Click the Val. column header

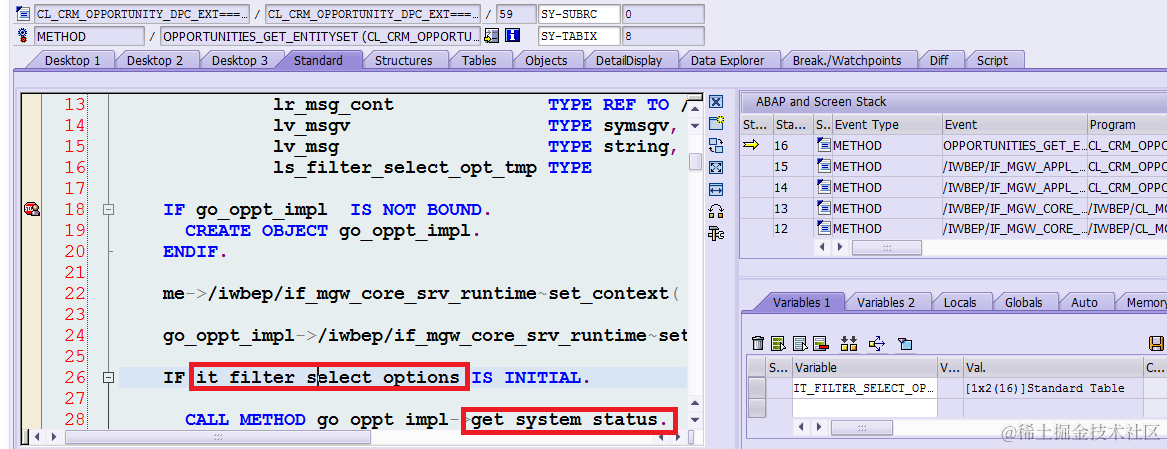click(1052, 367)
